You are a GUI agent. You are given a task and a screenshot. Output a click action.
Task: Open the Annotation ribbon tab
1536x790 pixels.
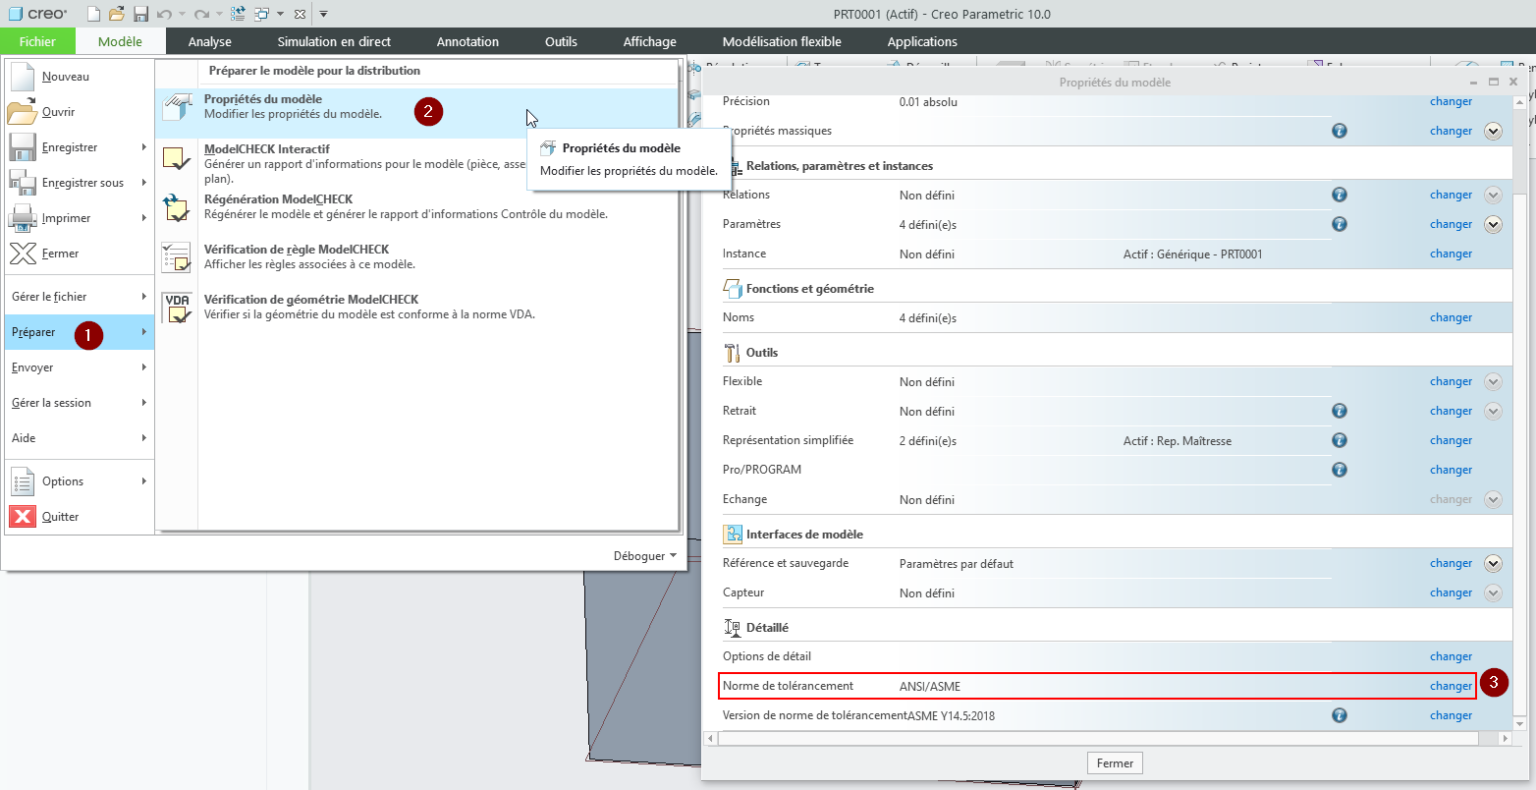(467, 42)
